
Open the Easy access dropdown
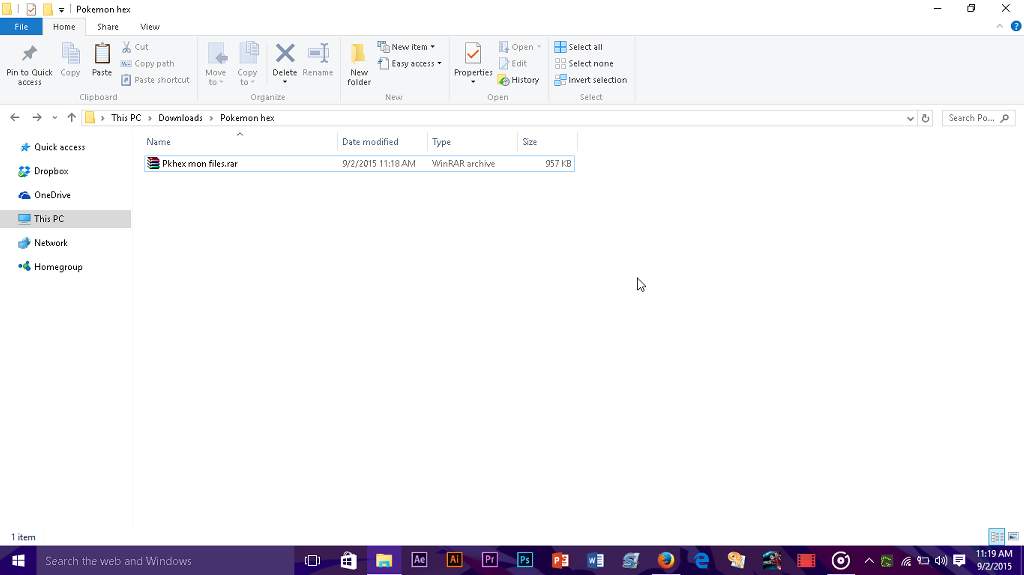(x=410, y=63)
